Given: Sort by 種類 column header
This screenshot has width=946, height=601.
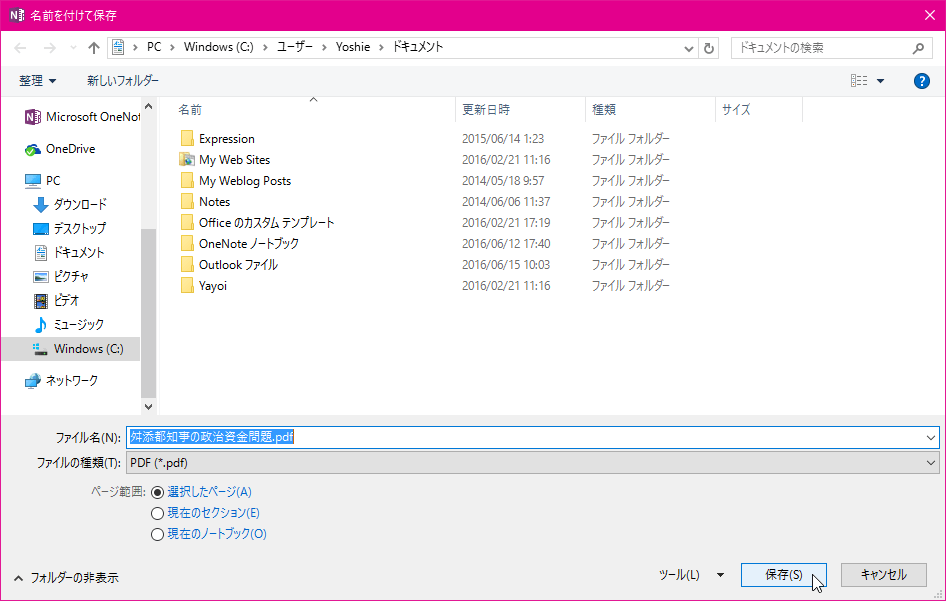Looking at the screenshot, I should [x=604, y=110].
